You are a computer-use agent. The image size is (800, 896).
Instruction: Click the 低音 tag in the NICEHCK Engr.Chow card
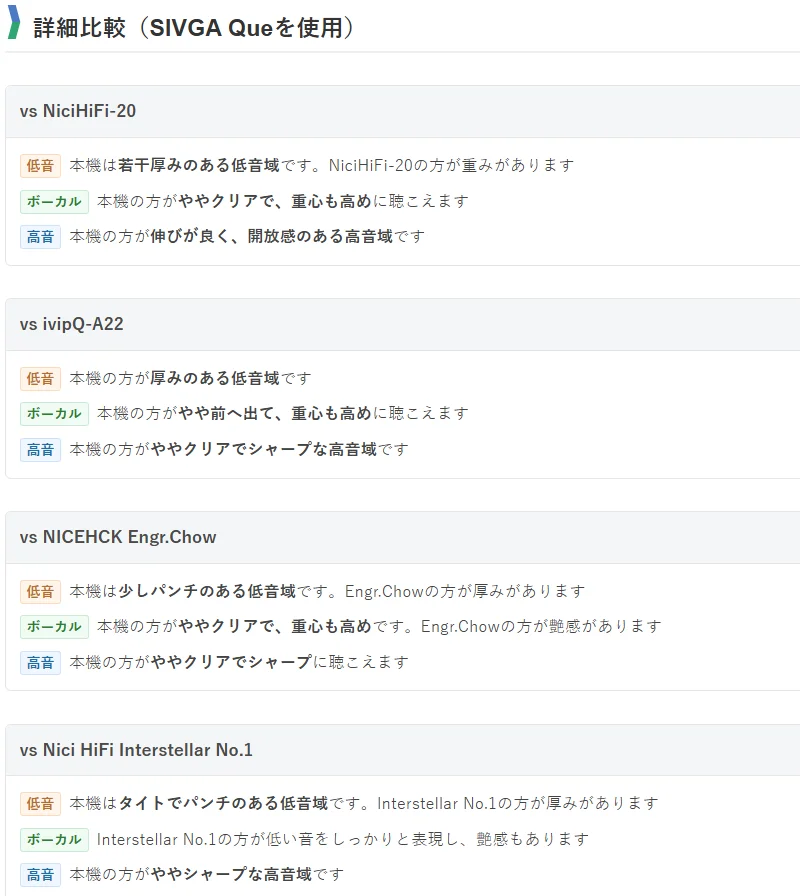pos(40,591)
